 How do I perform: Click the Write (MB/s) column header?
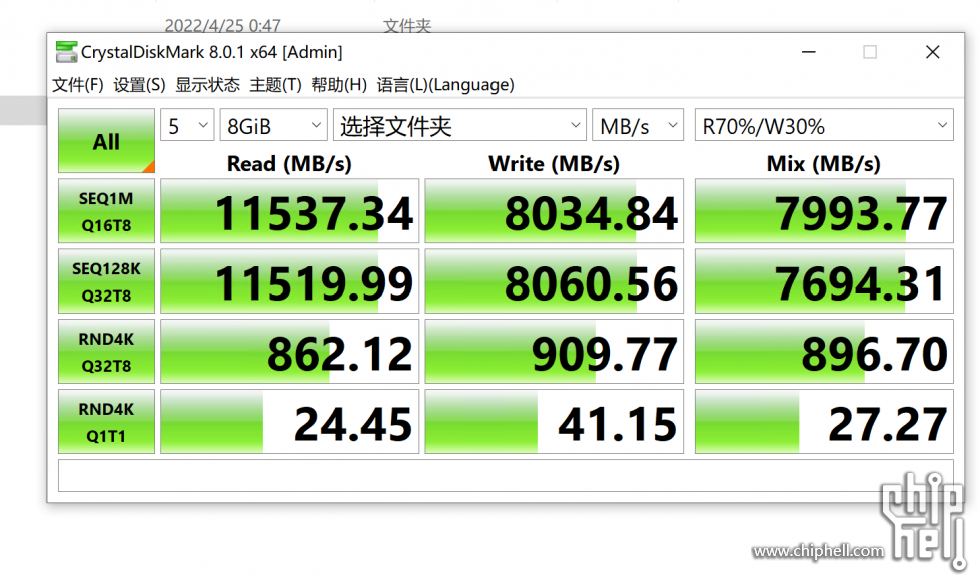tap(554, 164)
